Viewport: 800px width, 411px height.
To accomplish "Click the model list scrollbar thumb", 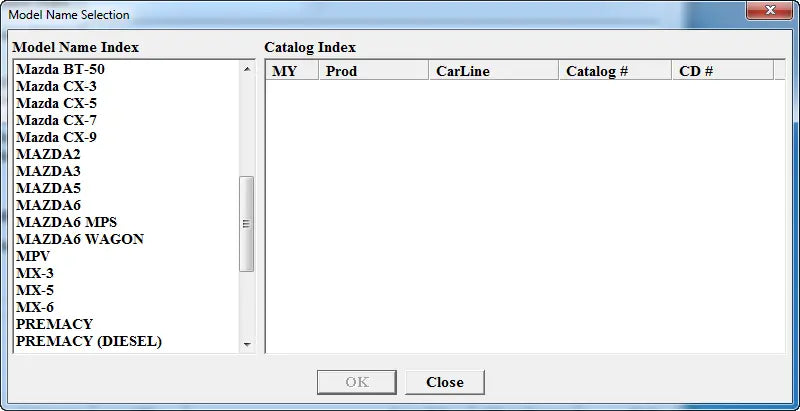I will (246, 224).
